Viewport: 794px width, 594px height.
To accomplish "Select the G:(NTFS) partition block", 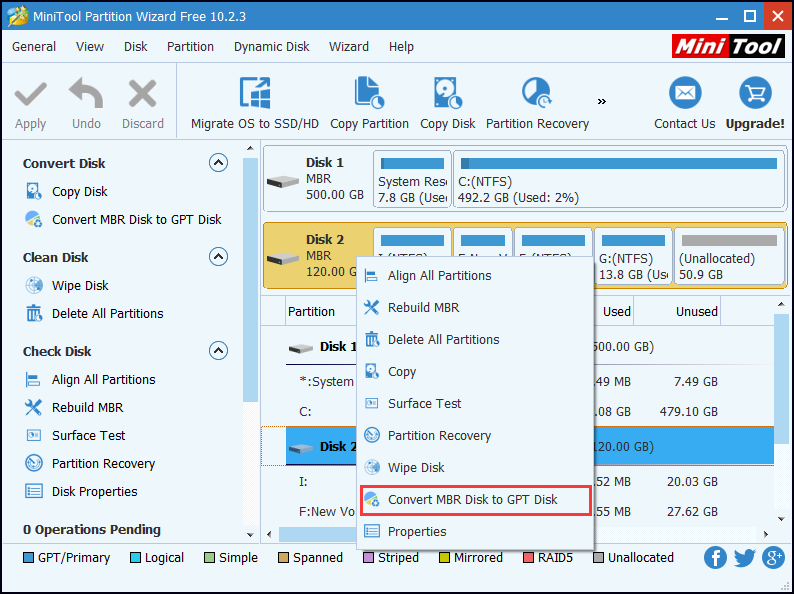I will pyautogui.click(x=633, y=256).
